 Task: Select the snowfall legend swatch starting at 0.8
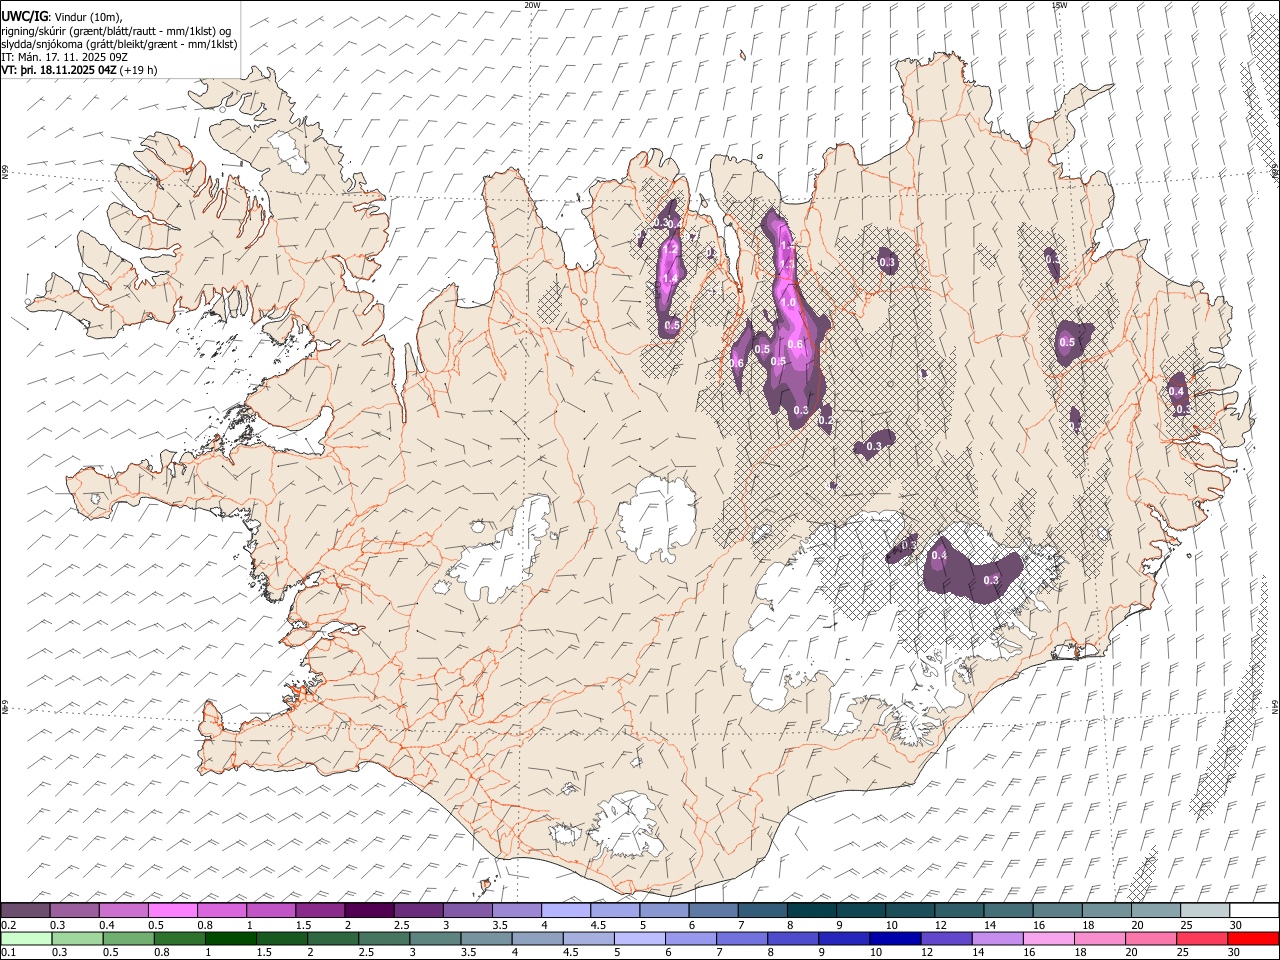tap(221, 910)
